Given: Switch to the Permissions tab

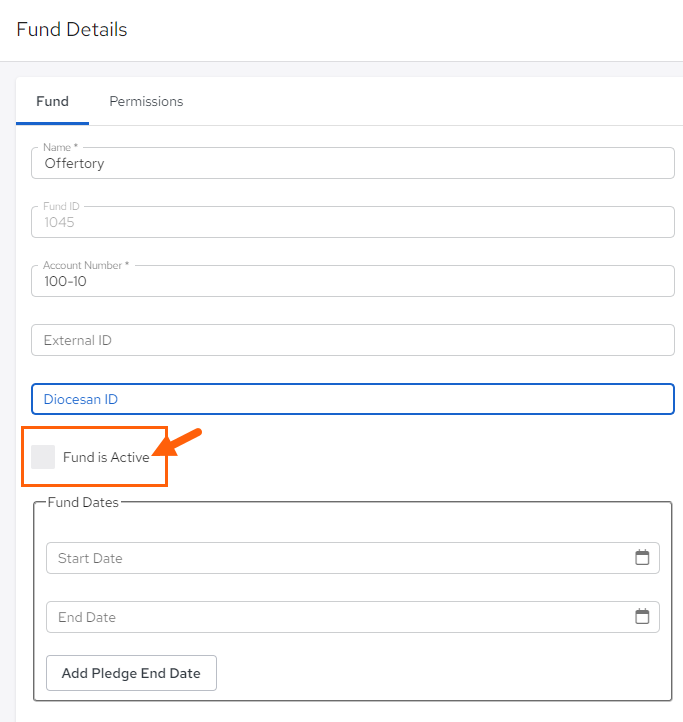Looking at the screenshot, I should pos(146,101).
